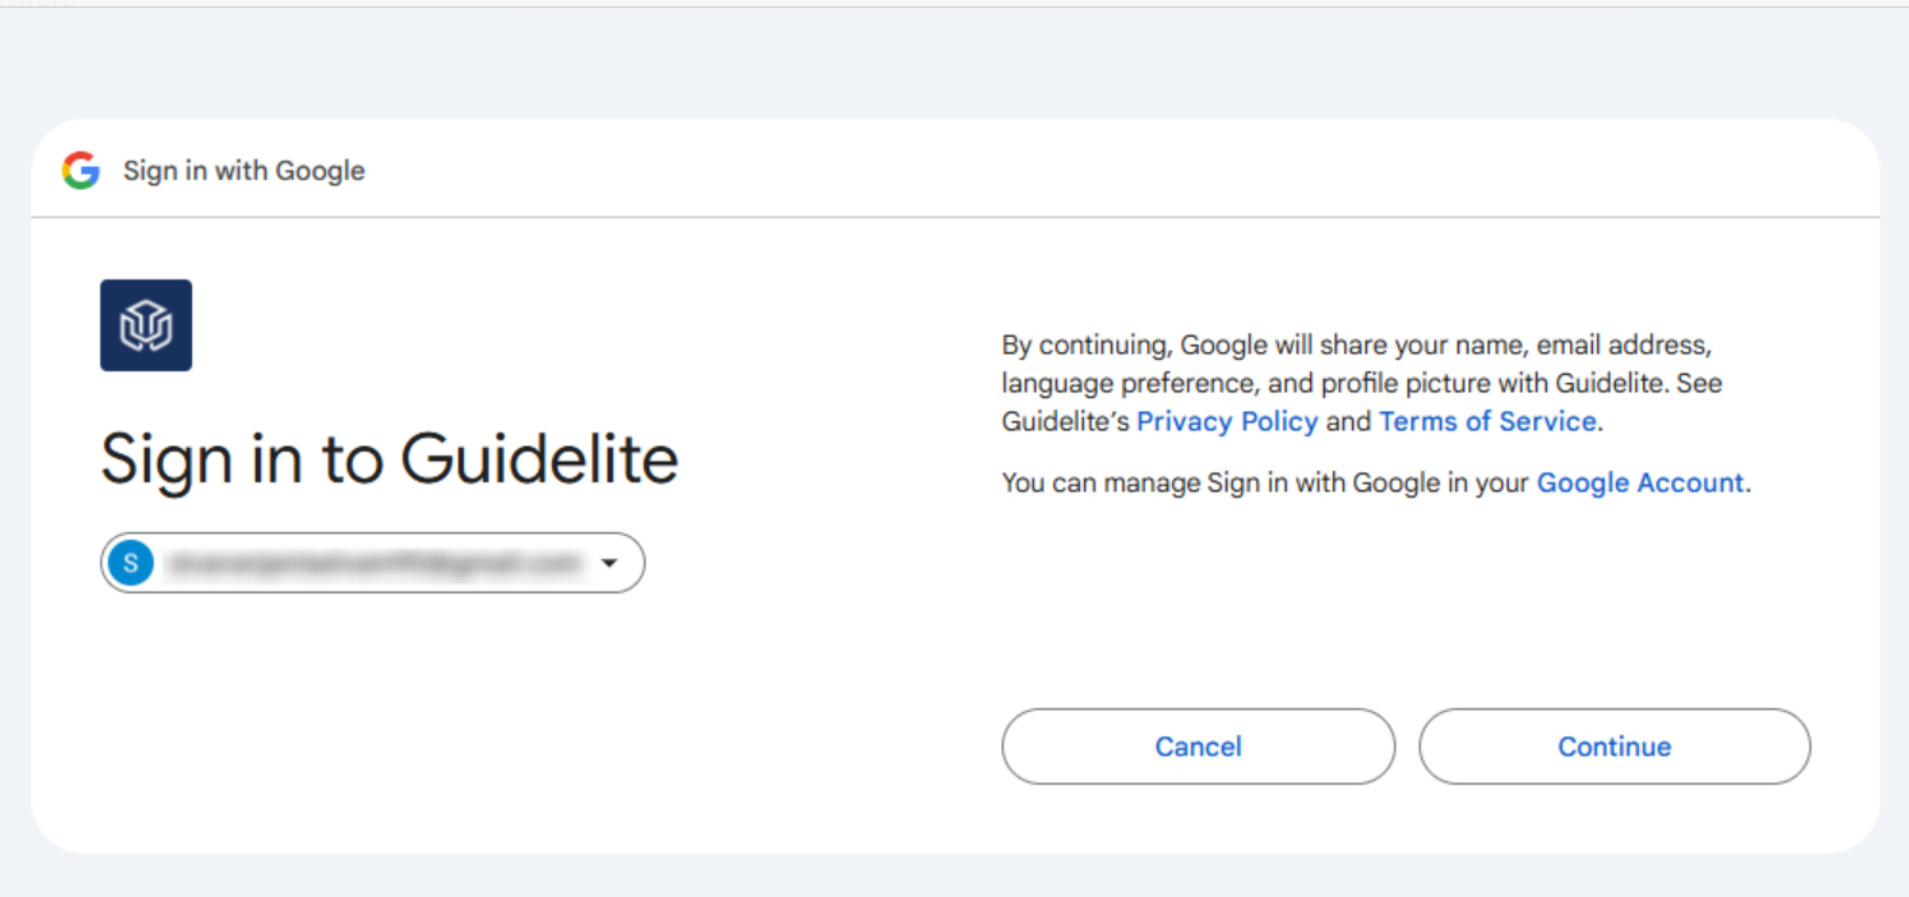1909x897 pixels.
Task: Click the blue 'S' account avatar
Action: point(131,563)
